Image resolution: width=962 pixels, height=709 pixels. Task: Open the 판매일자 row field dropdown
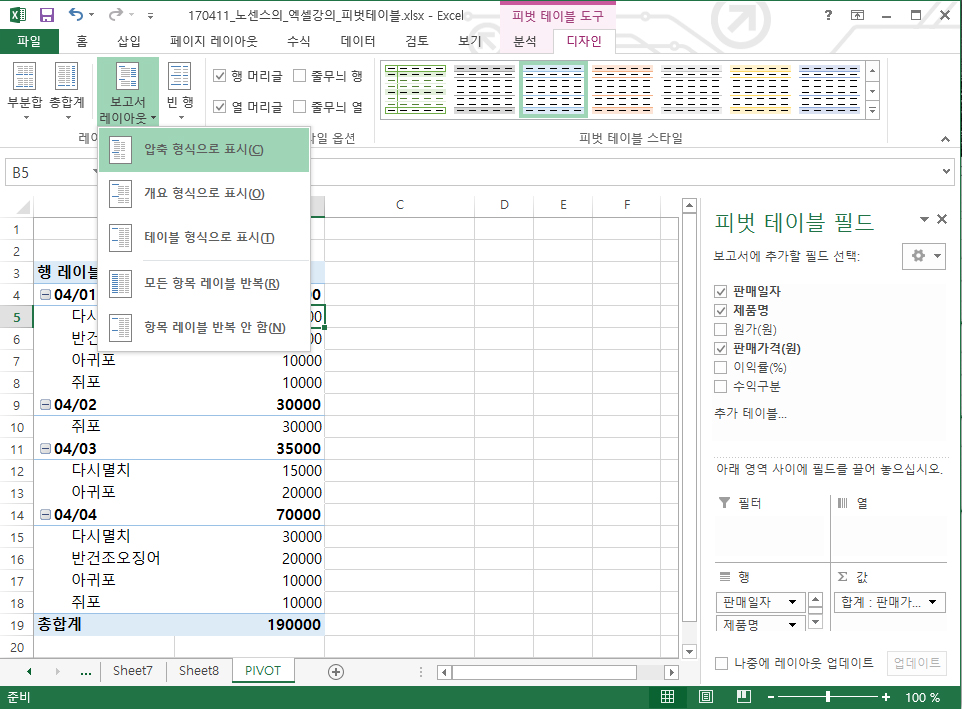(792, 602)
